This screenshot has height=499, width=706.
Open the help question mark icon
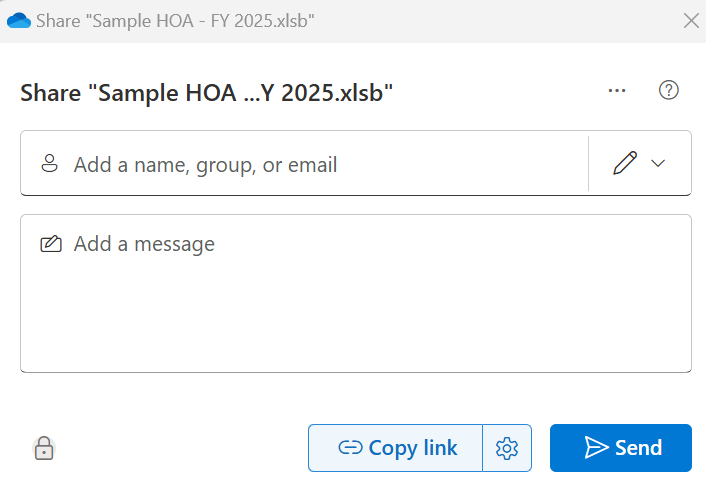668,91
